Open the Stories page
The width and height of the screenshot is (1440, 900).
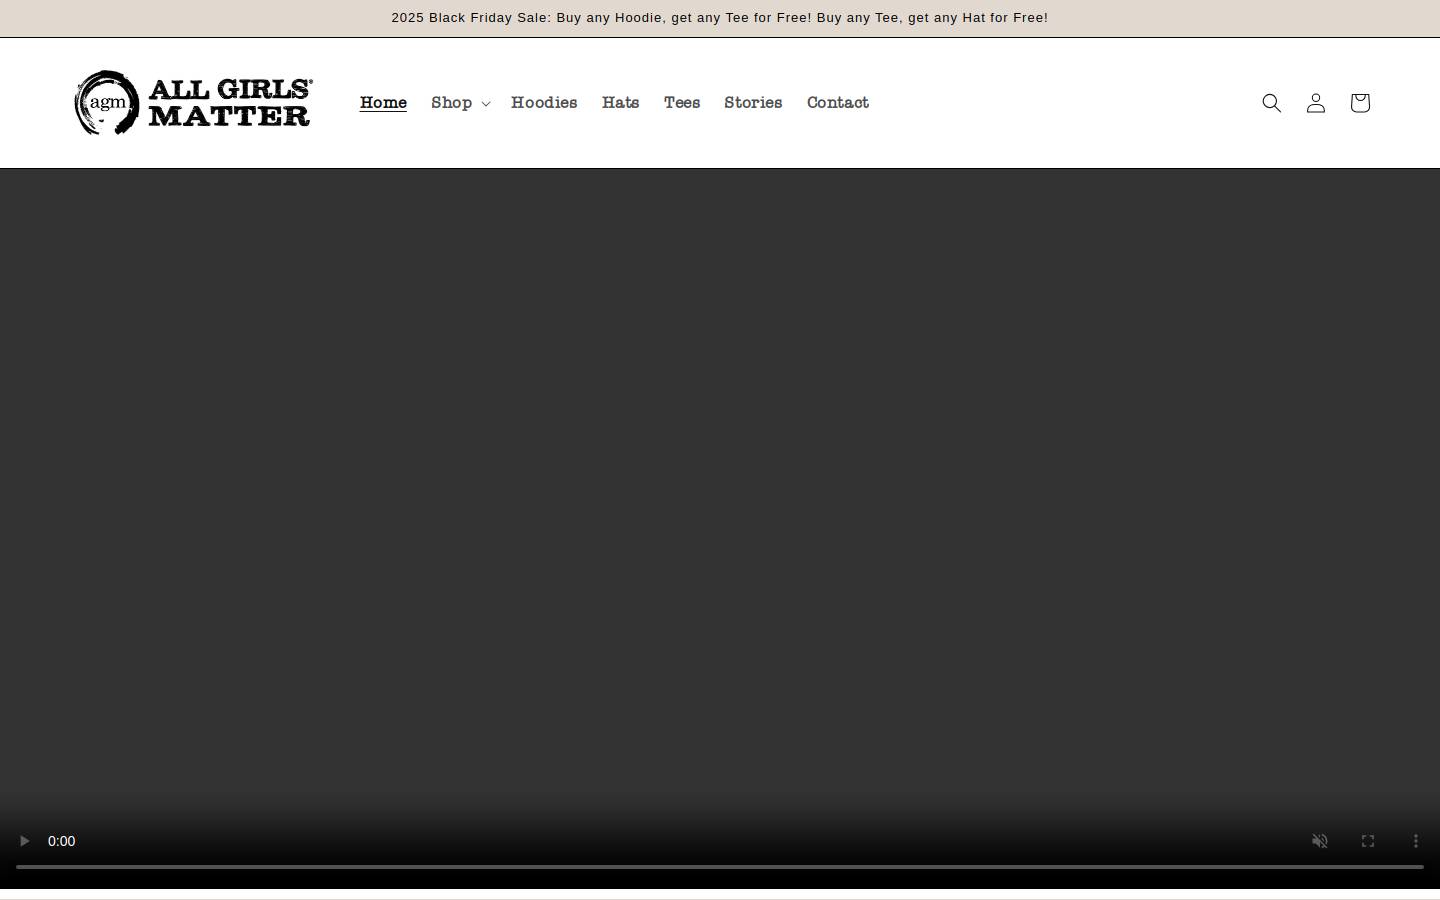click(x=753, y=103)
